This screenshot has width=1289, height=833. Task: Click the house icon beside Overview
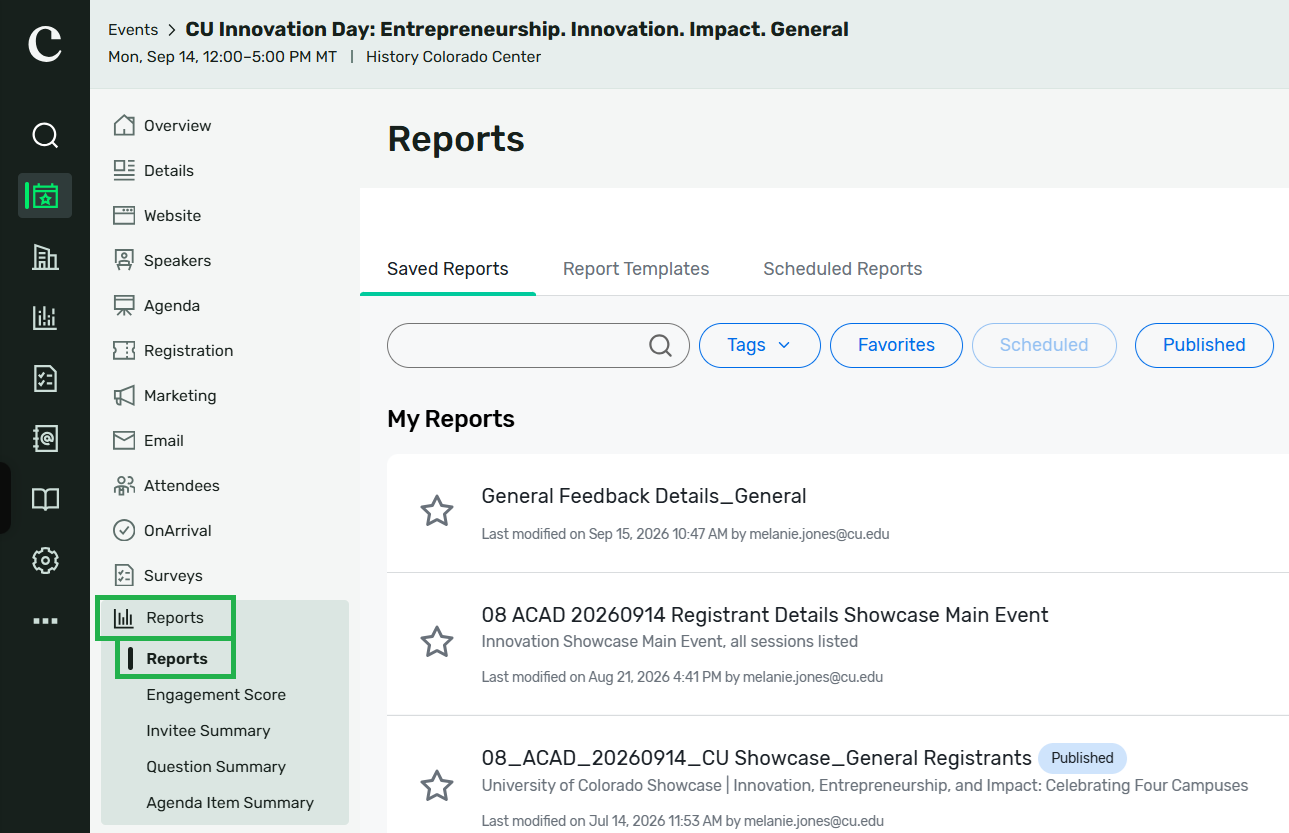(x=124, y=125)
